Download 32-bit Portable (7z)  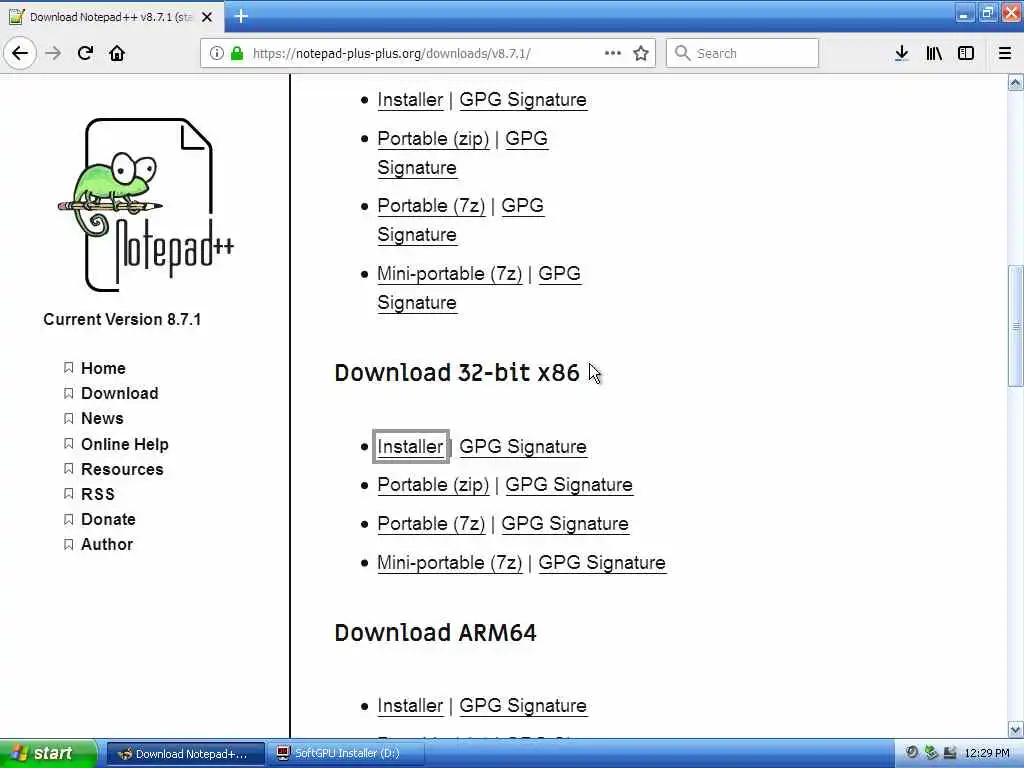431,524
